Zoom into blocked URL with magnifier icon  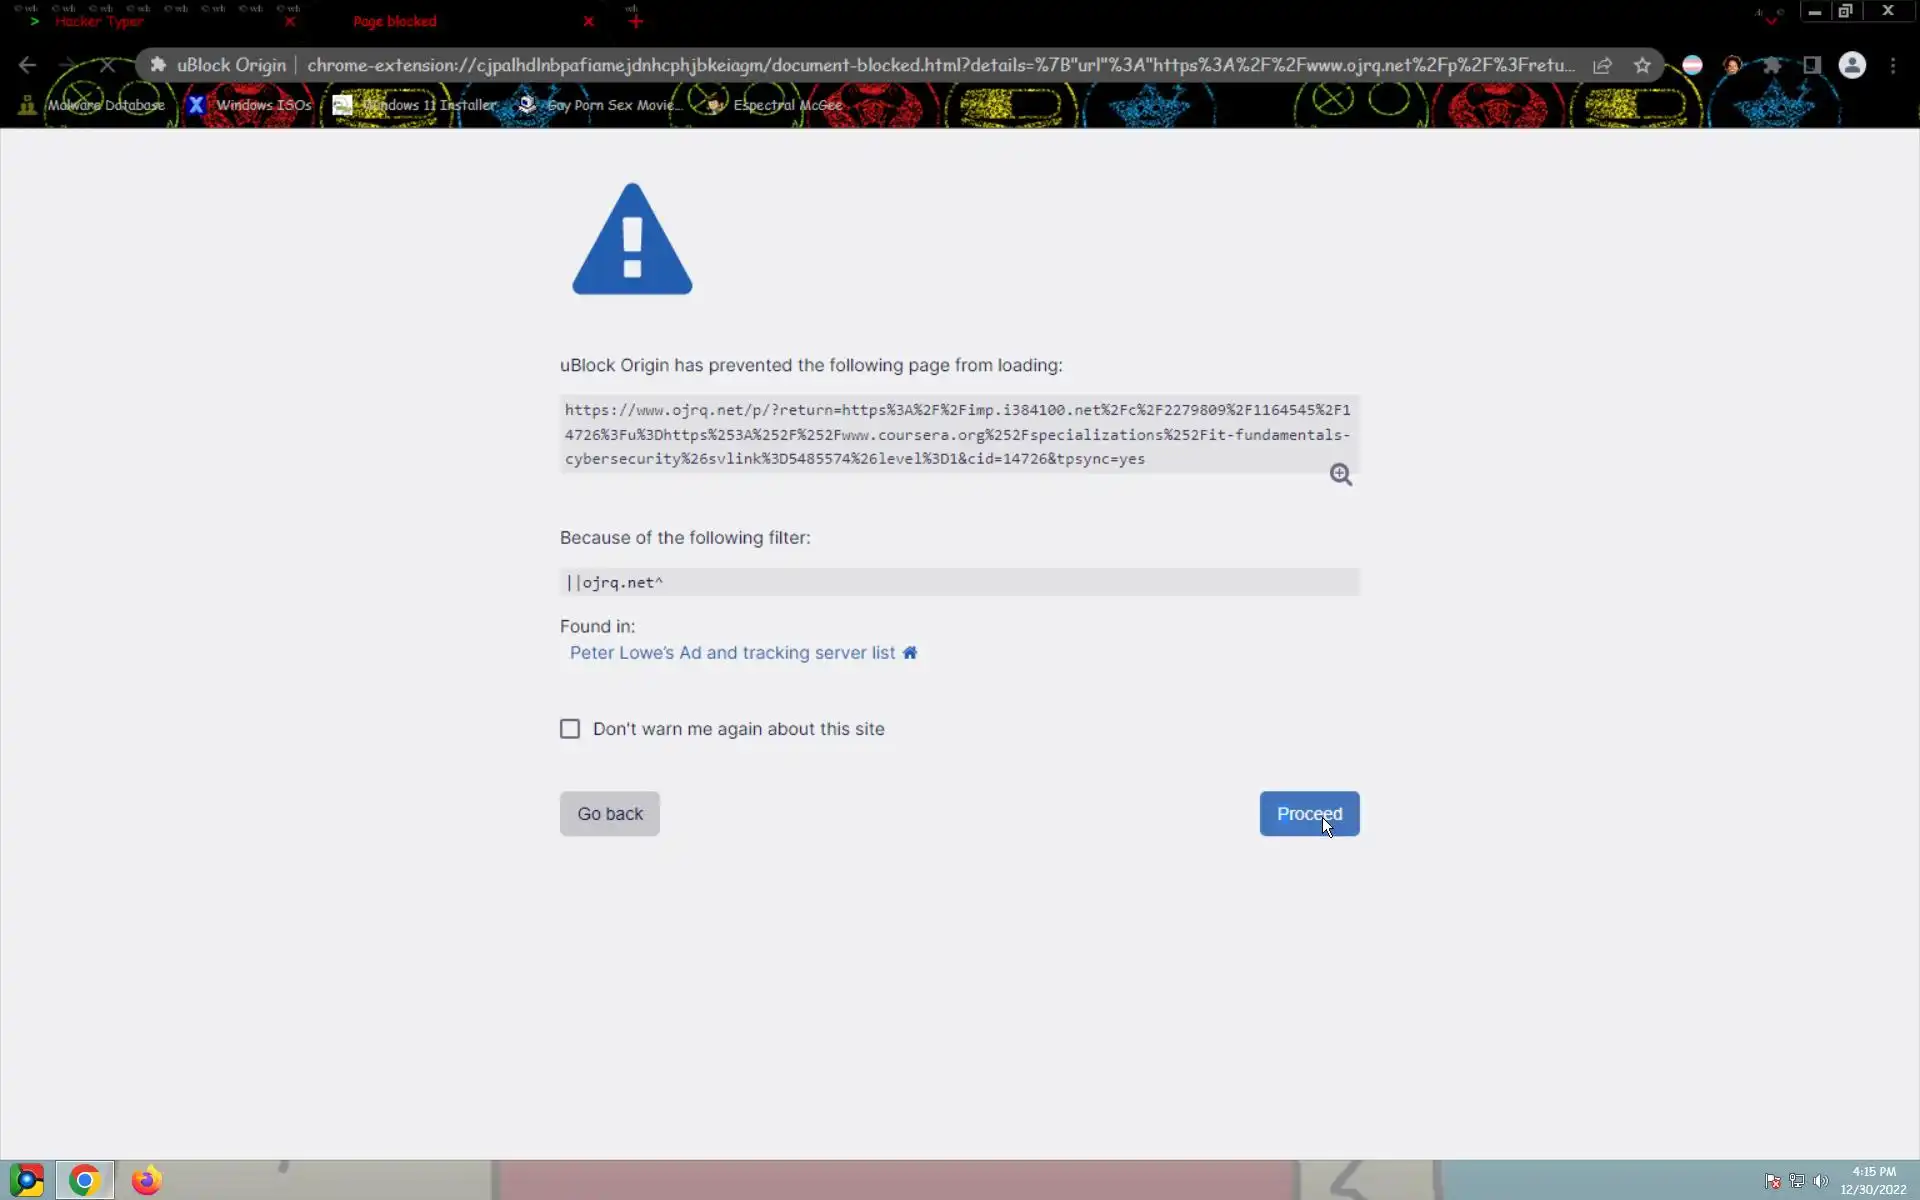tap(1340, 475)
